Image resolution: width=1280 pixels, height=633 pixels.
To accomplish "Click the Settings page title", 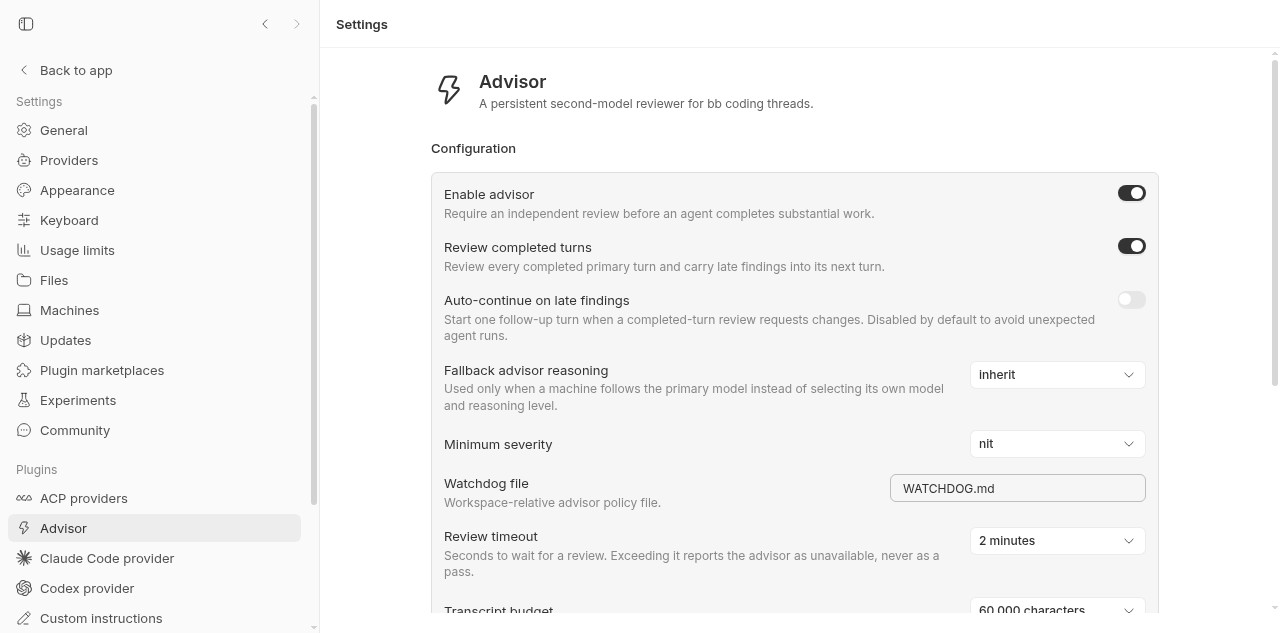I will (x=362, y=24).
